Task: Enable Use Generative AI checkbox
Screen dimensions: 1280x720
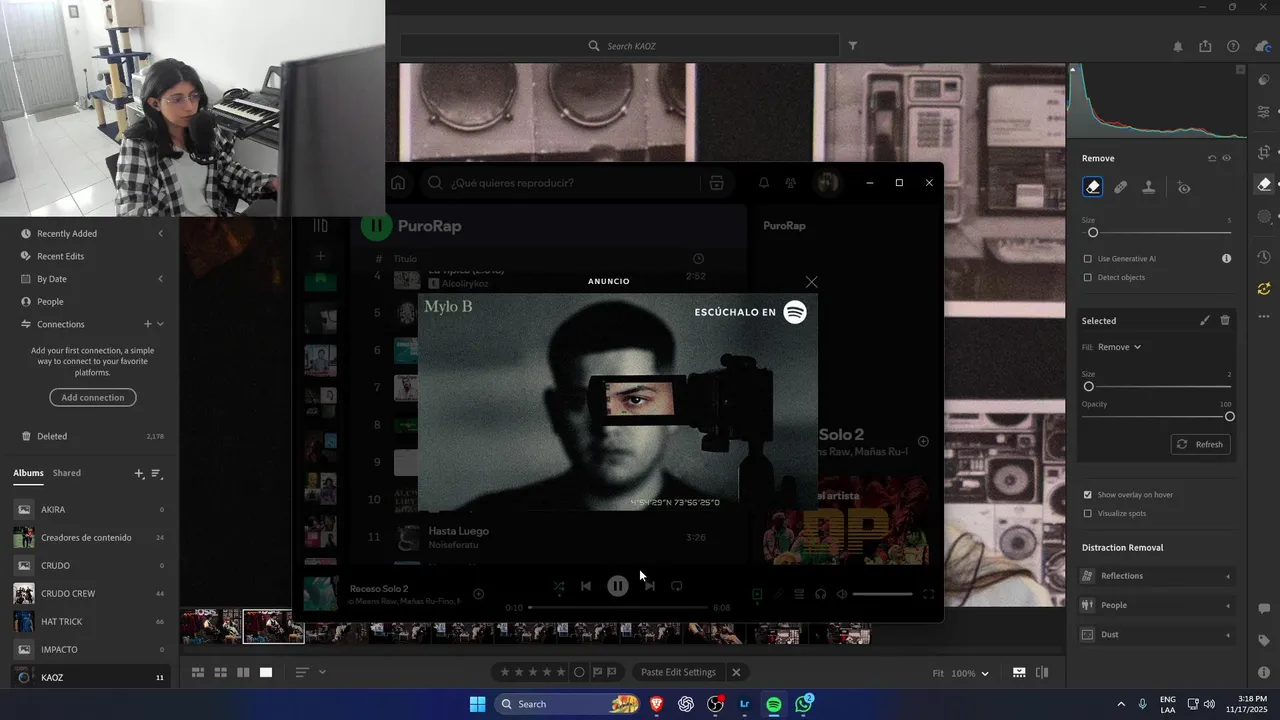Action: click(1088, 258)
